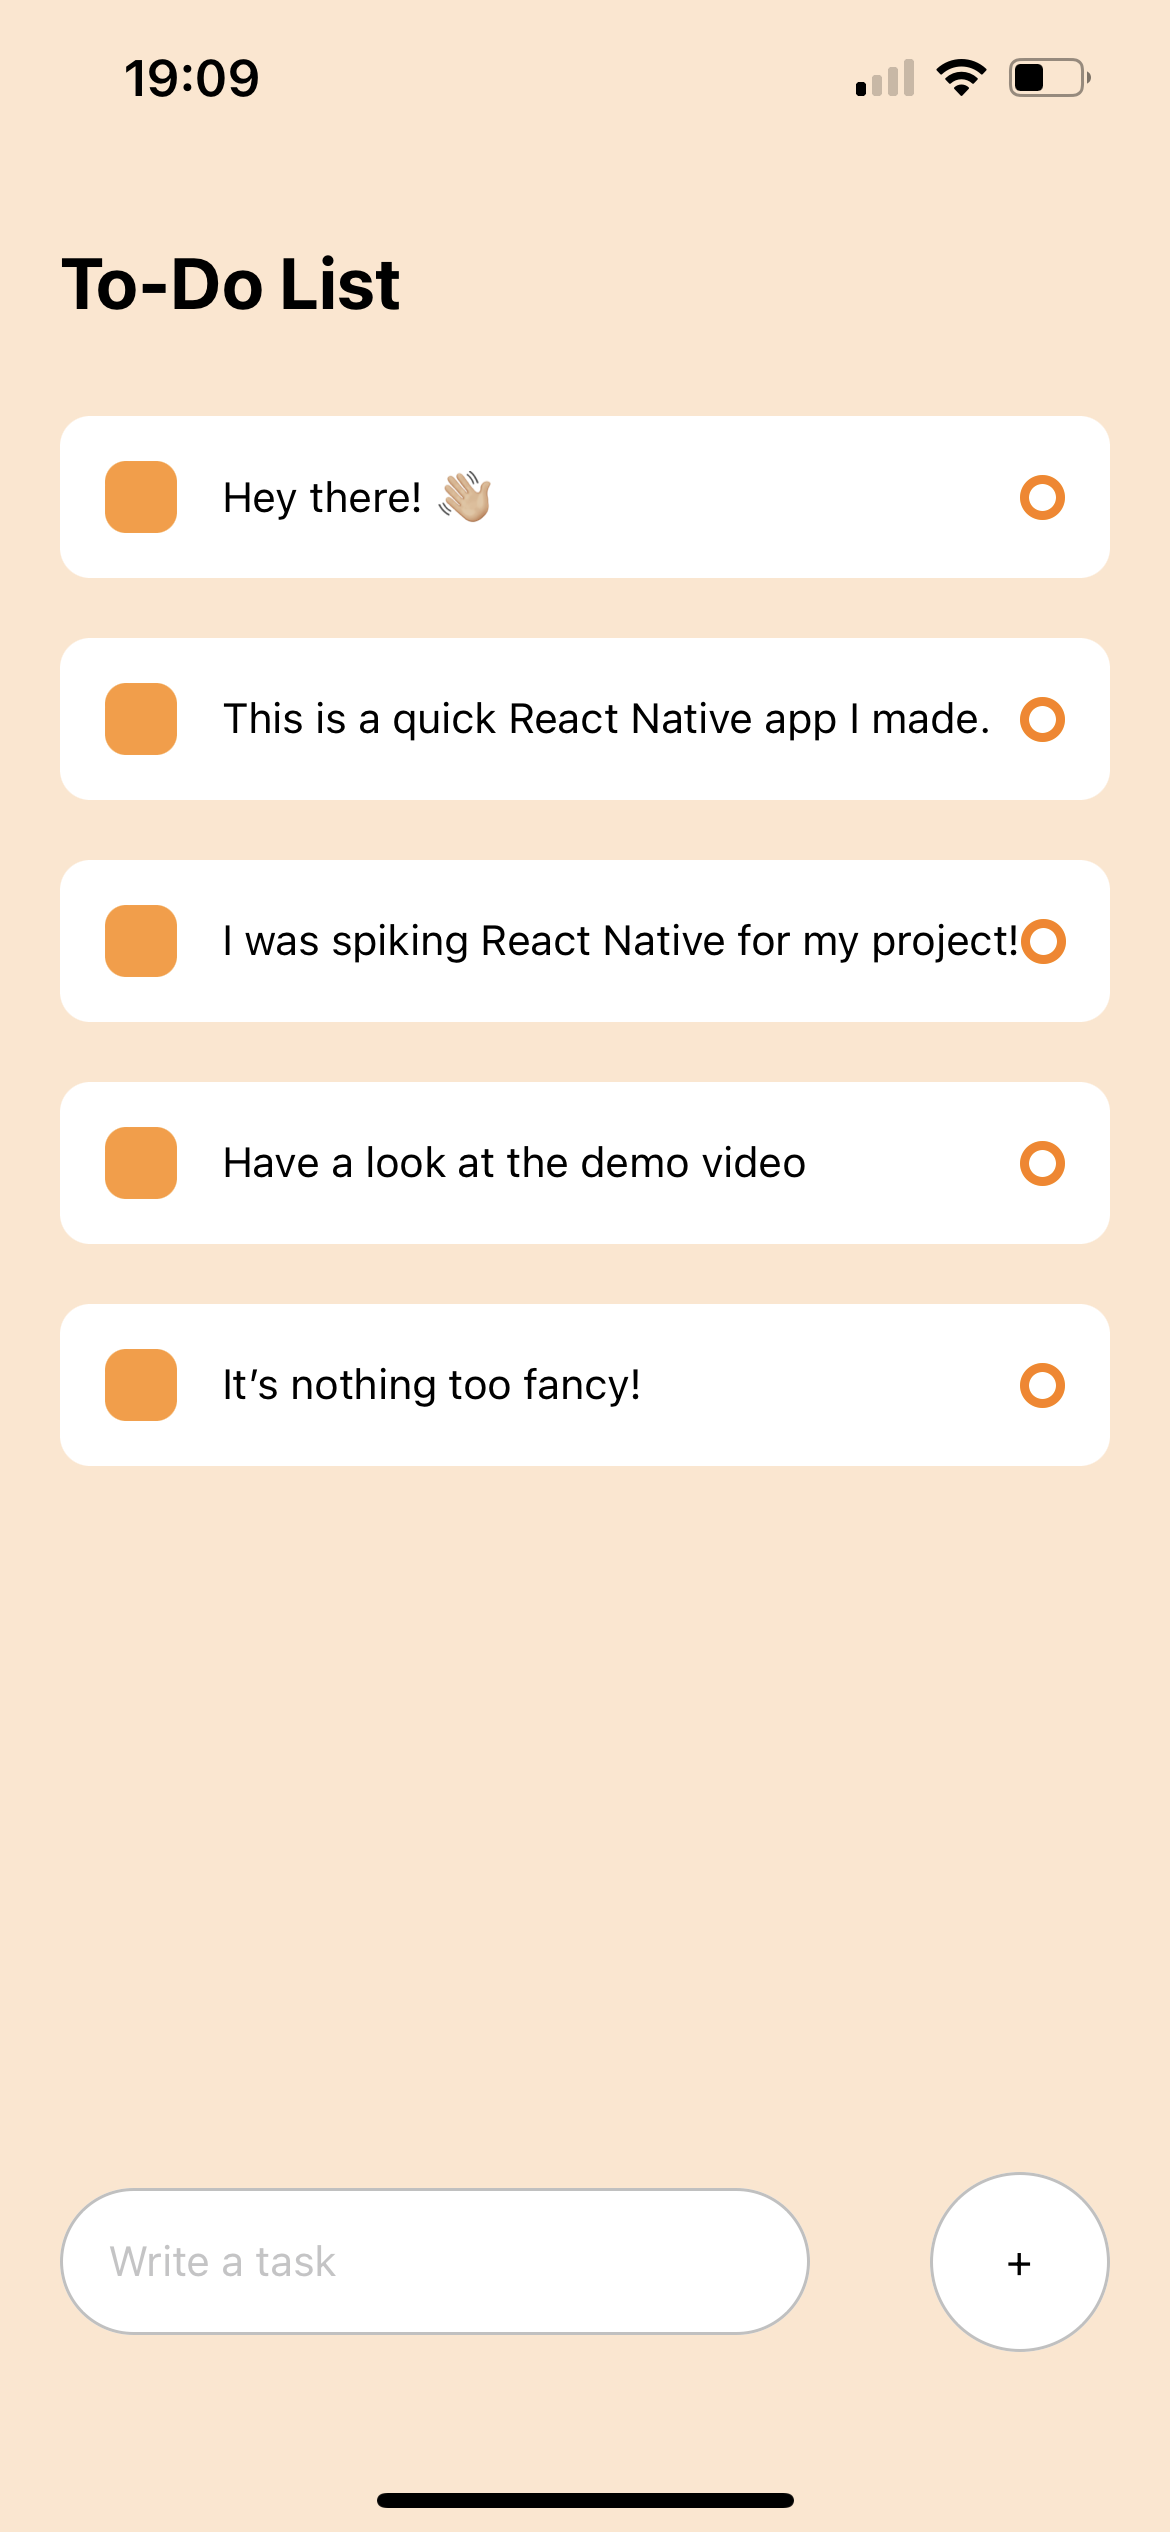
Task: Tap the waving hand emoji
Action: pyautogui.click(x=465, y=497)
